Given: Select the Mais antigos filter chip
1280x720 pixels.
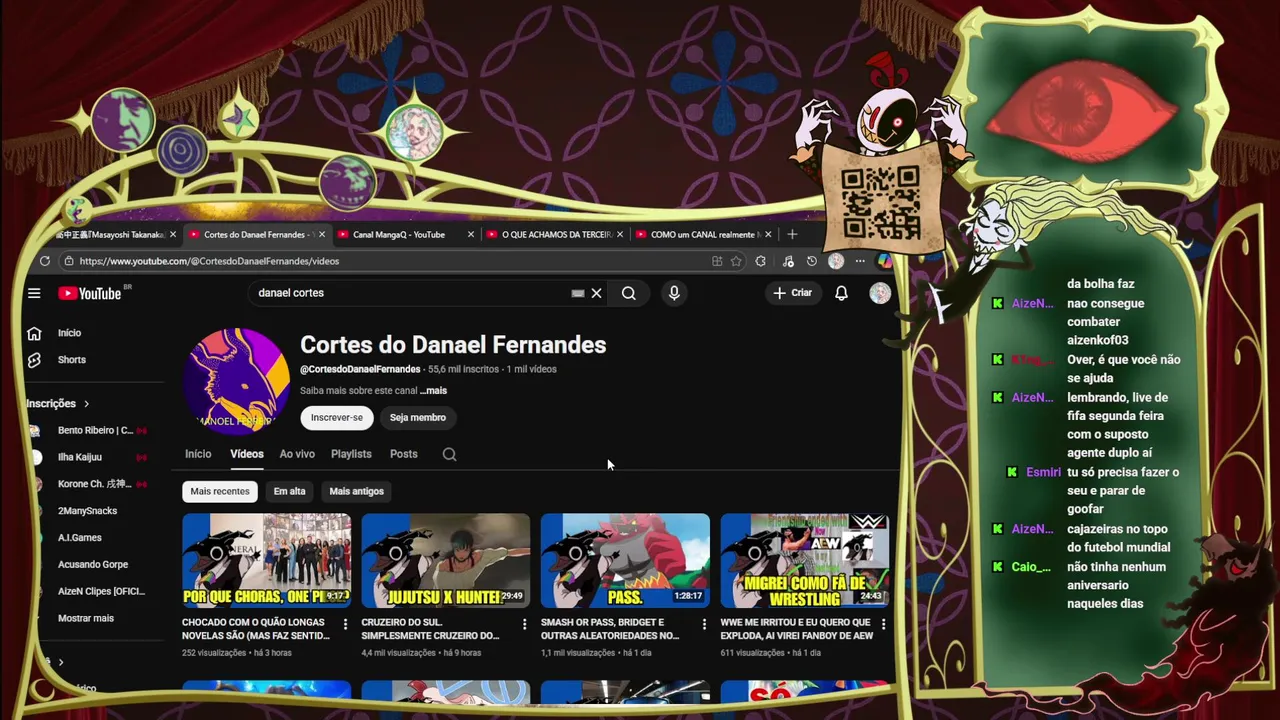Looking at the screenshot, I should (x=357, y=491).
